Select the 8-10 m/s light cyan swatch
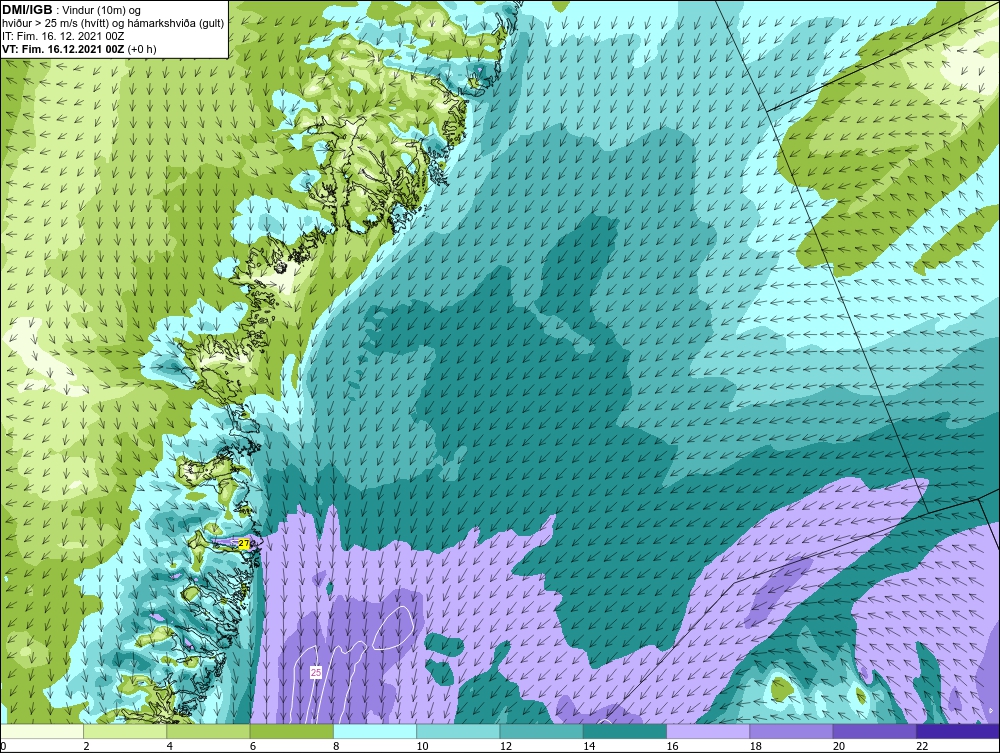 375,731
